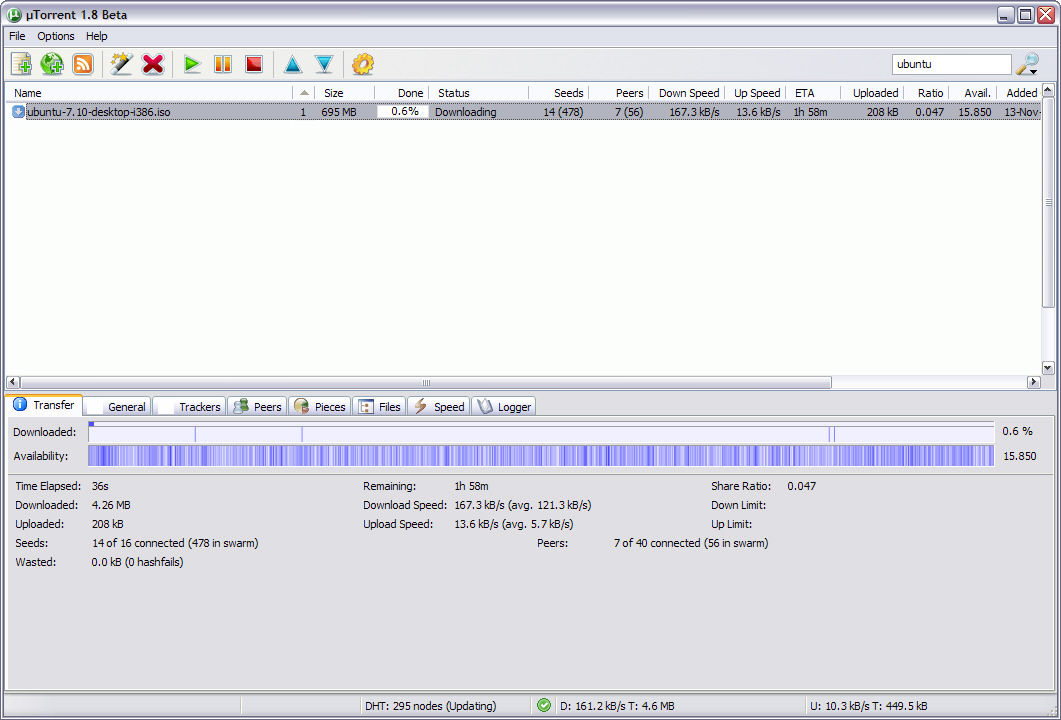Click the D: 161.2 kB/s status entry

click(617, 706)
